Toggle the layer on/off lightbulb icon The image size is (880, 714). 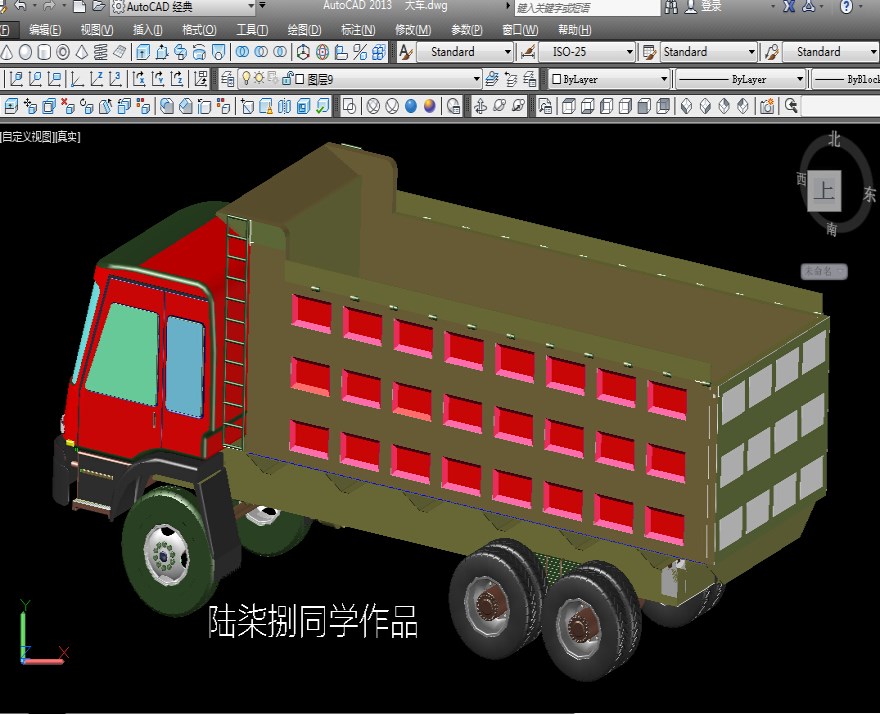tap(246, 78)
